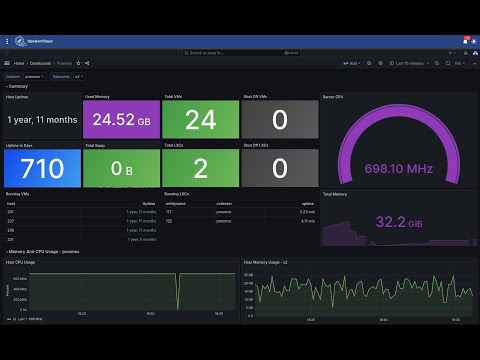Click the Total Swap panel title
Screen dimensions: 480x360
95,145
